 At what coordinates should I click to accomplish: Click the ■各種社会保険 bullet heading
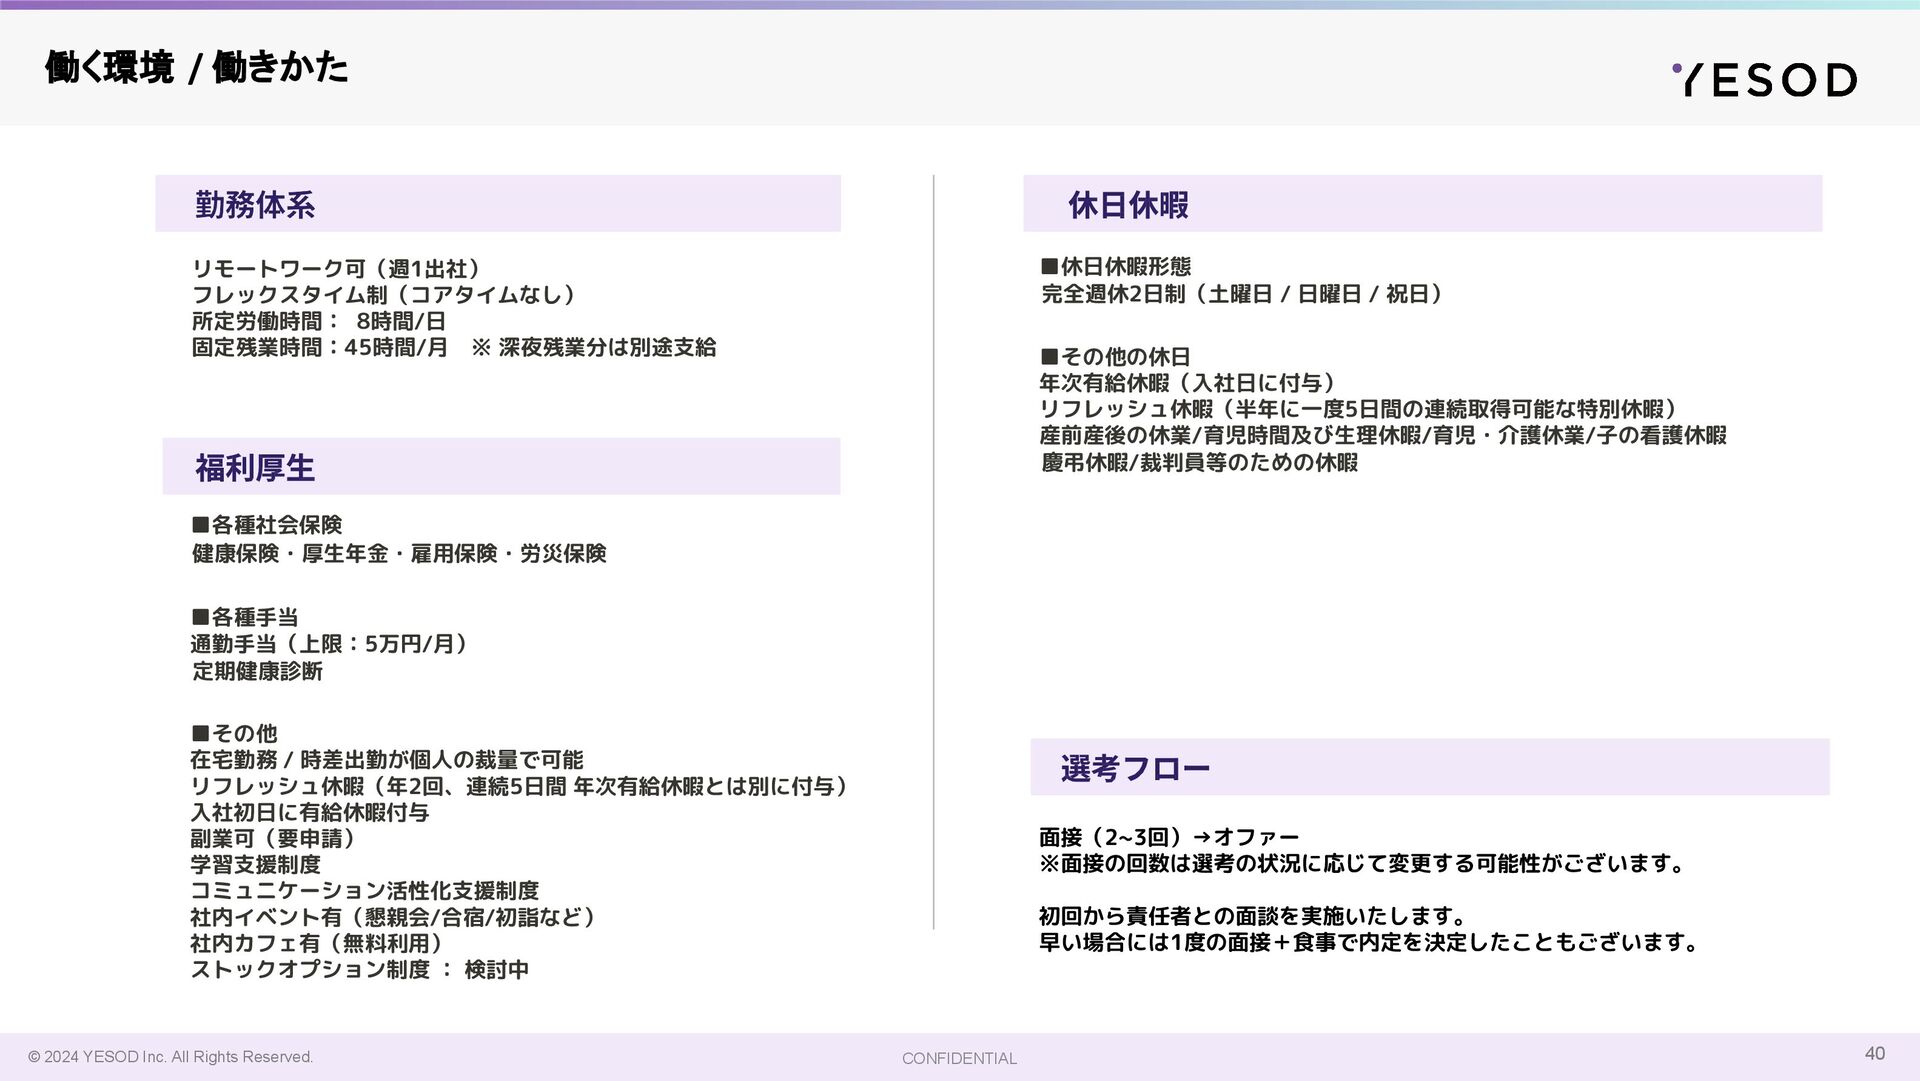[x=267, y=525]
